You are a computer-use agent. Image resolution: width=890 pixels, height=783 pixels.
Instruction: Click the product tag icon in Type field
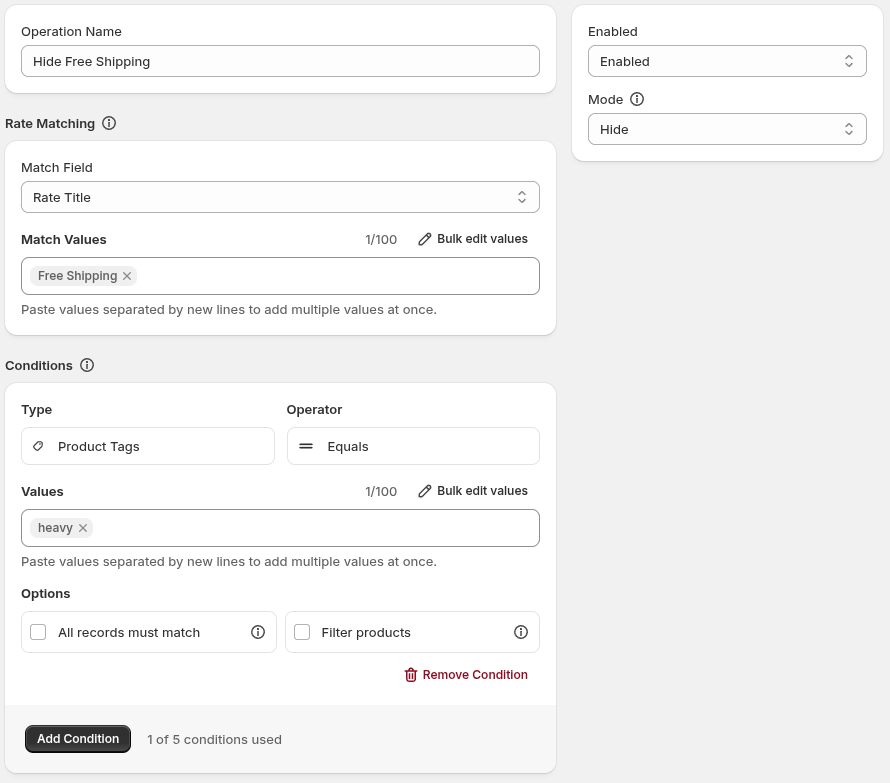(x=38, y=446)
